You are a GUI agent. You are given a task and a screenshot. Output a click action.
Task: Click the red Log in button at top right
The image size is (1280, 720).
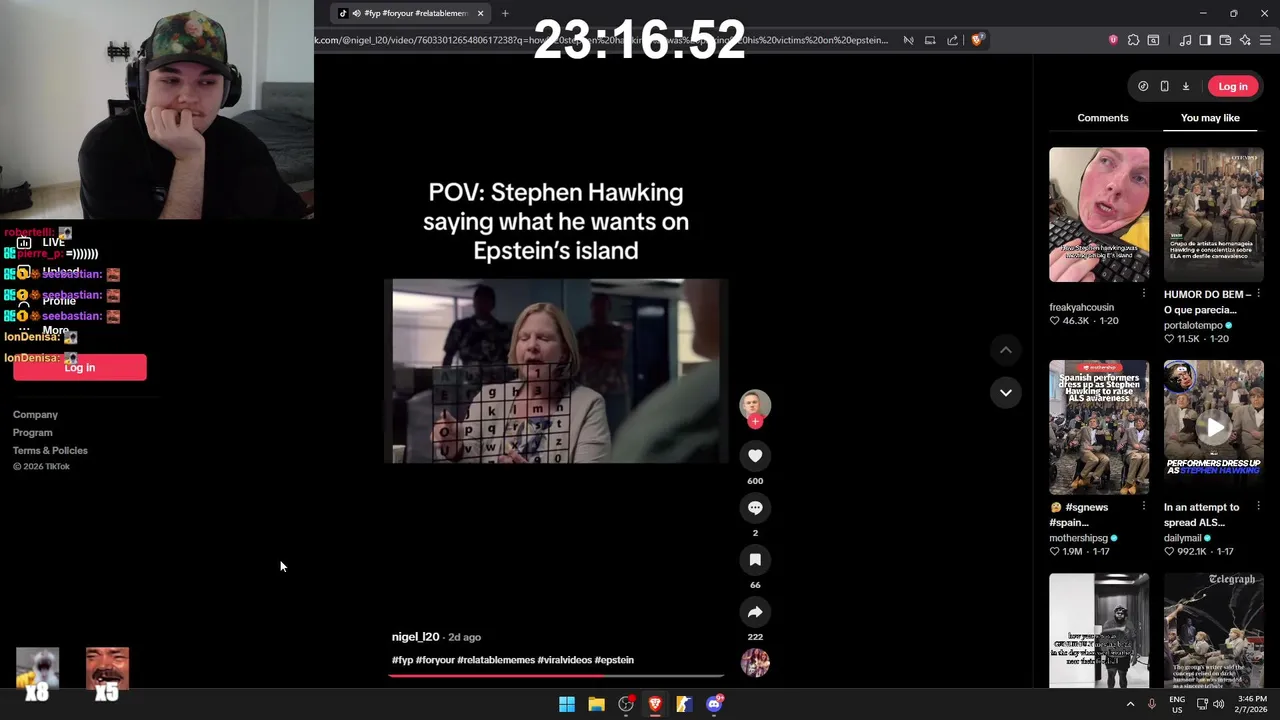1233,86
